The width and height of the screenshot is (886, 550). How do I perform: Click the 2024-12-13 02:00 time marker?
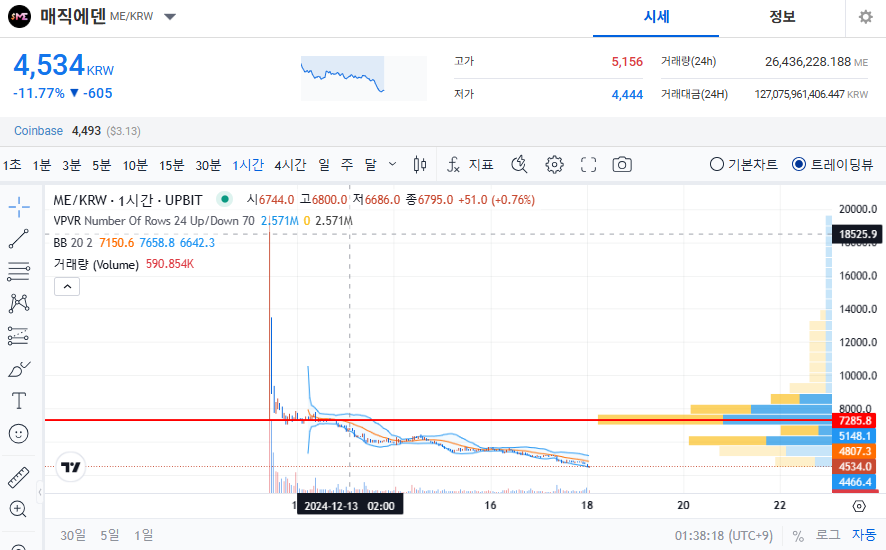350,506
